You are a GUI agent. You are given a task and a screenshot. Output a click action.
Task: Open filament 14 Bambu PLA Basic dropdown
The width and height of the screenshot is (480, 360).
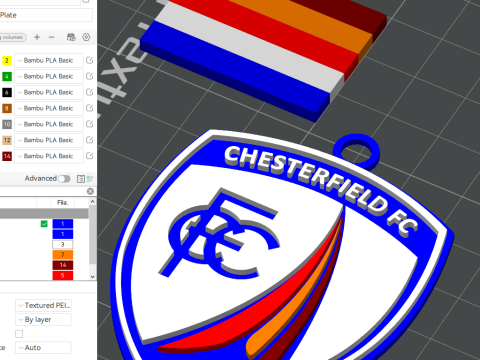[49, 156]
